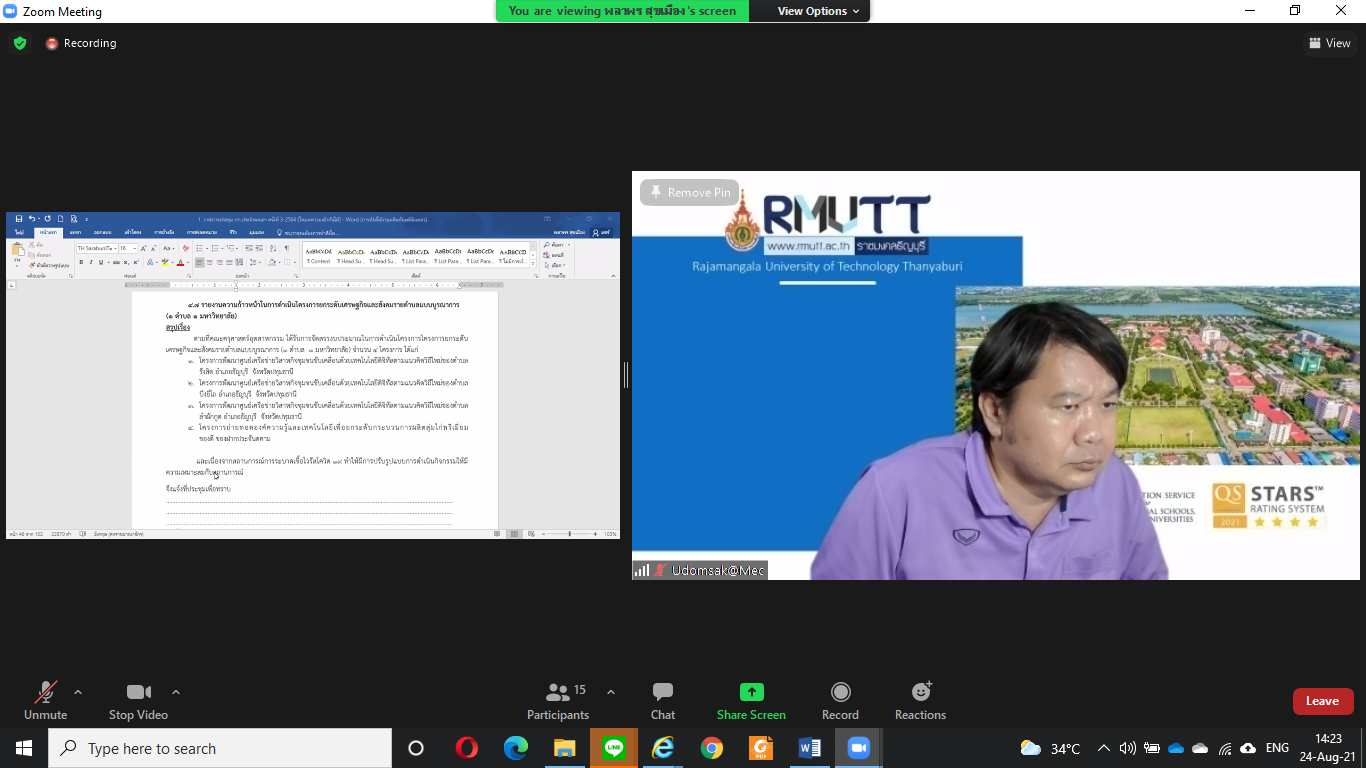Toggle align left in the shared Word ribbon
This screenshot has width=1366, height=768.
200,262
